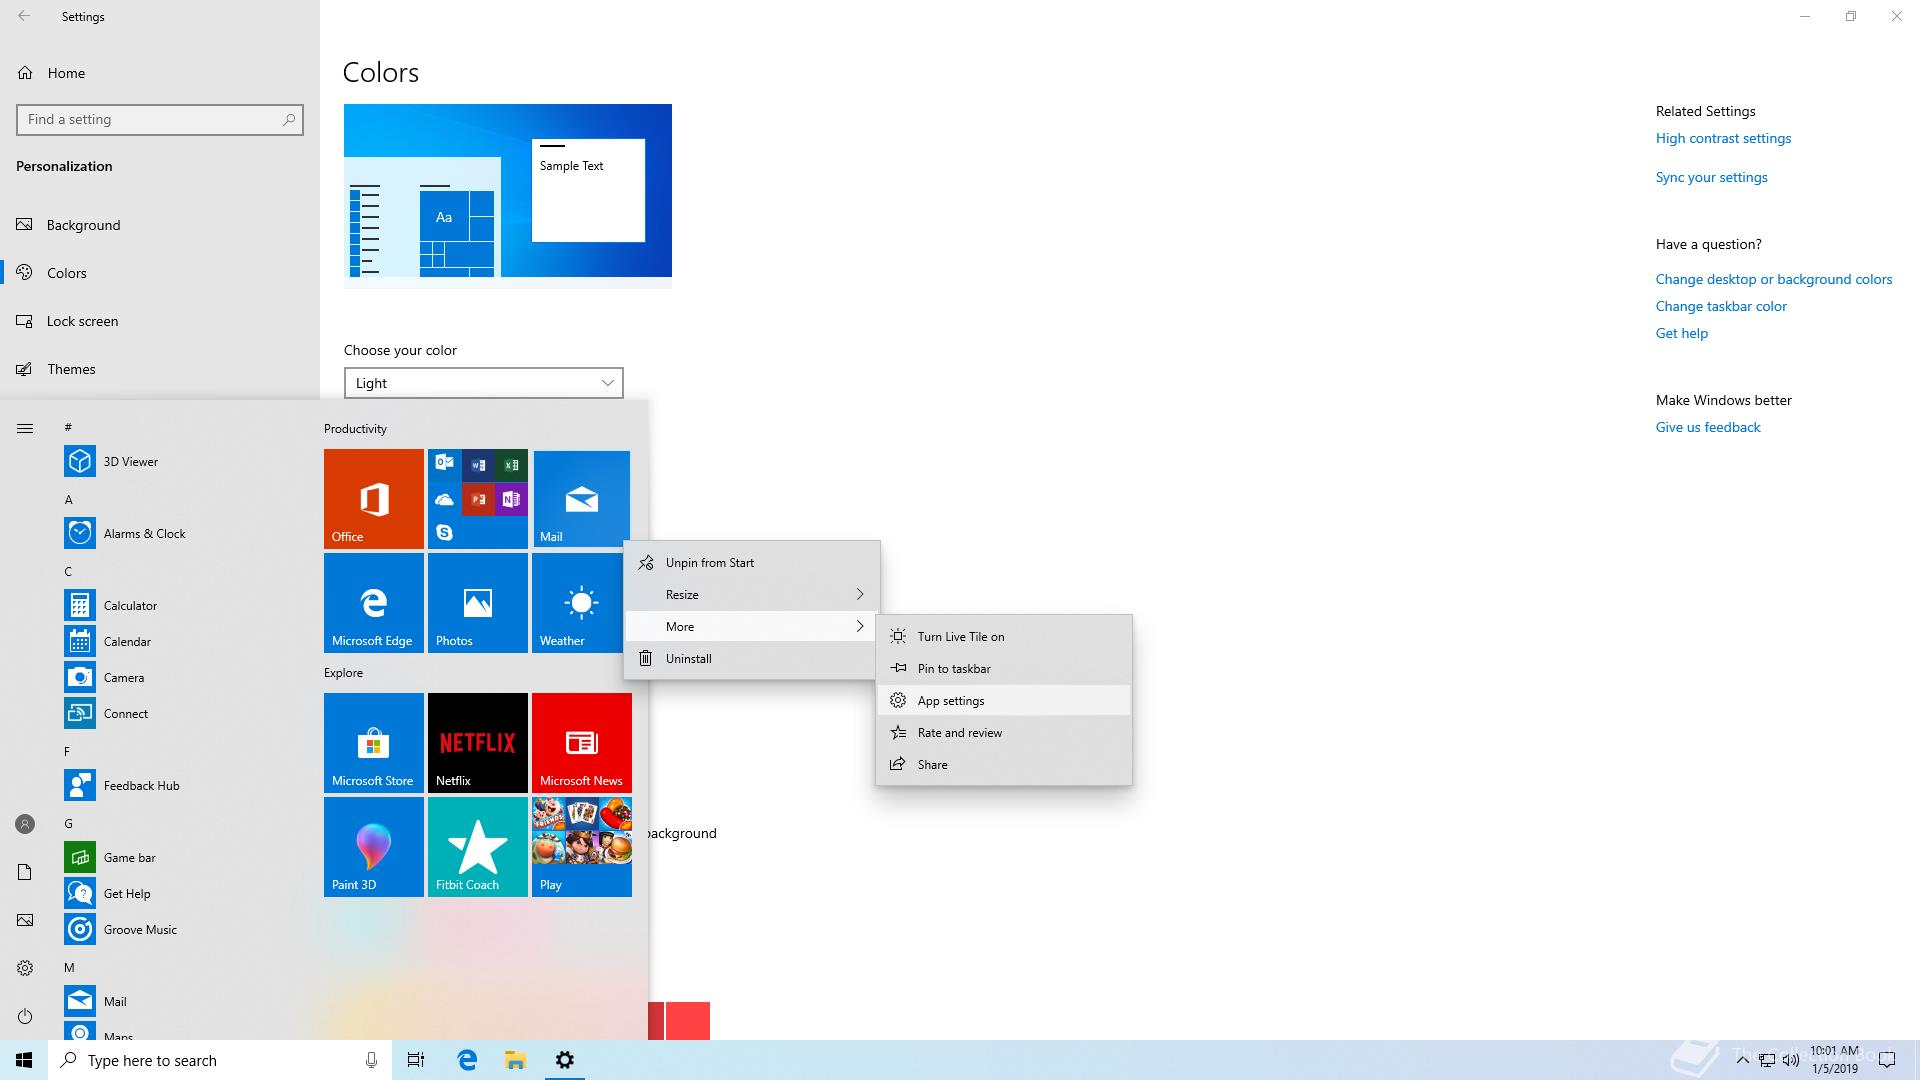Open Pictures icon in Start sidebar

(25, 920)
